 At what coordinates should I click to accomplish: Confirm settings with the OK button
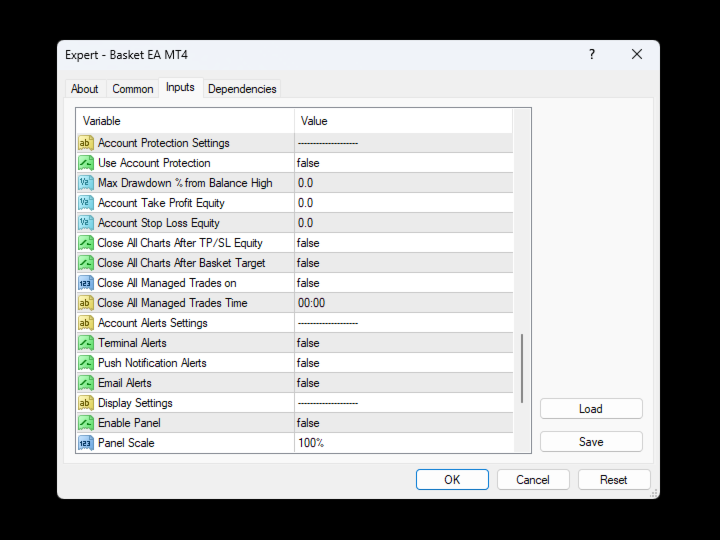click(452, 479)
